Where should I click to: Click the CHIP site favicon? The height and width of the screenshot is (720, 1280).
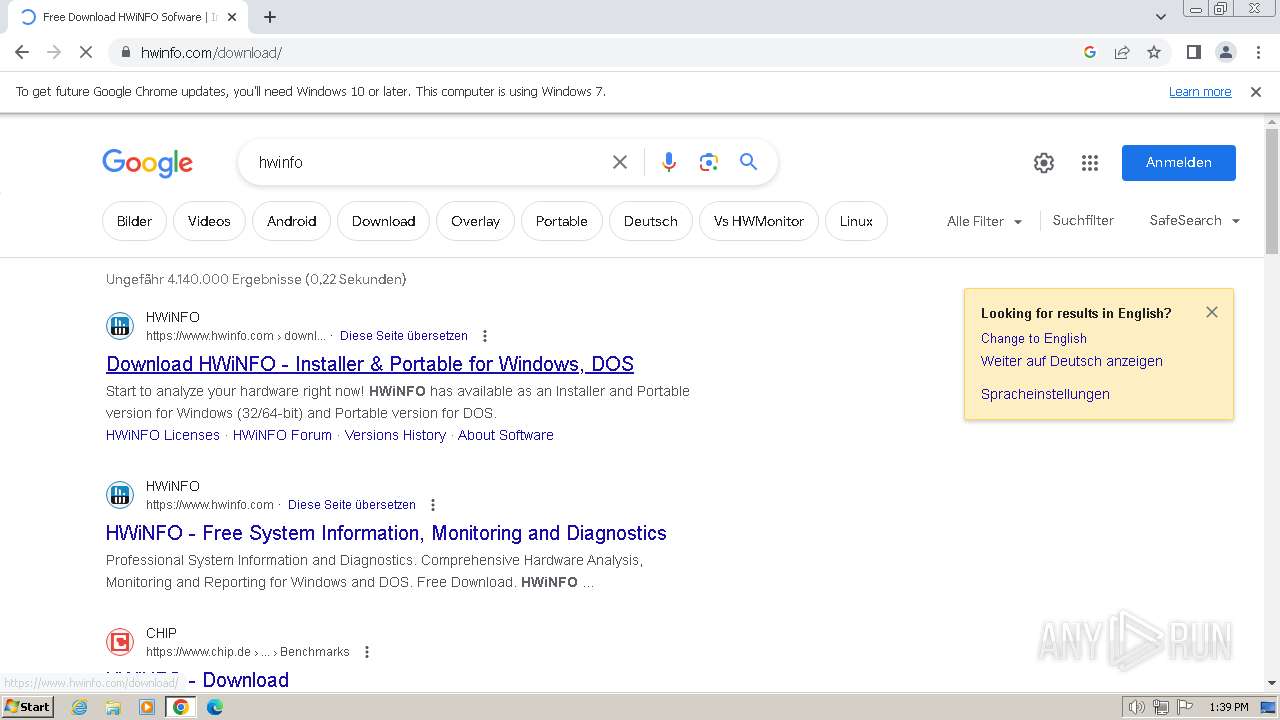(x=120, y=641)
